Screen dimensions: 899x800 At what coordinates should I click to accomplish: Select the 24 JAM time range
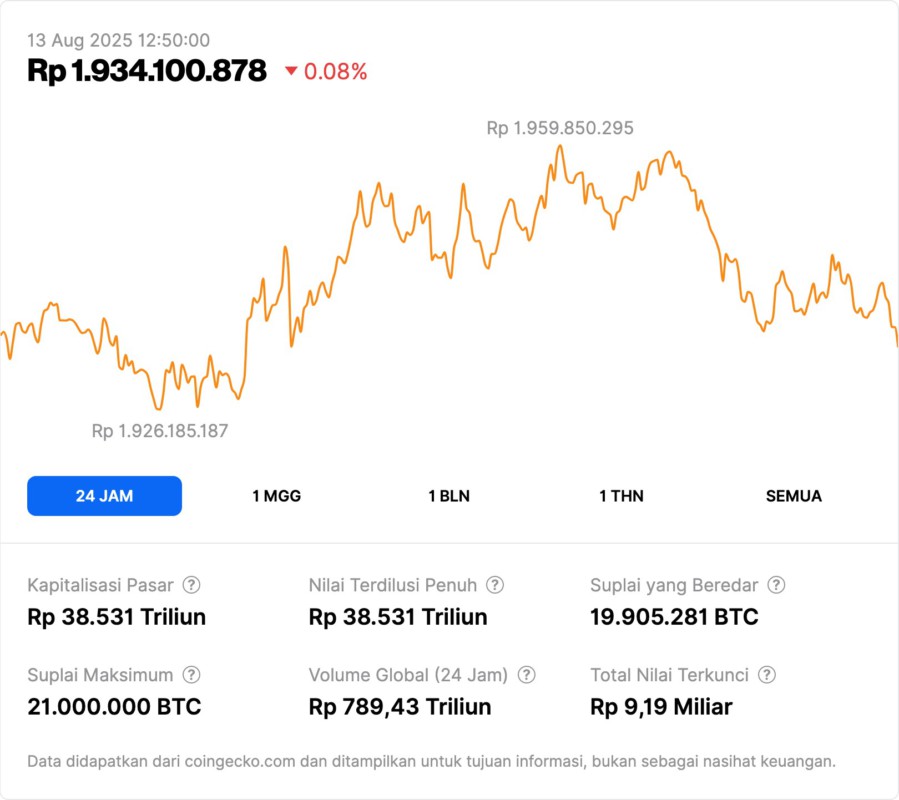[x=104, y=496]
